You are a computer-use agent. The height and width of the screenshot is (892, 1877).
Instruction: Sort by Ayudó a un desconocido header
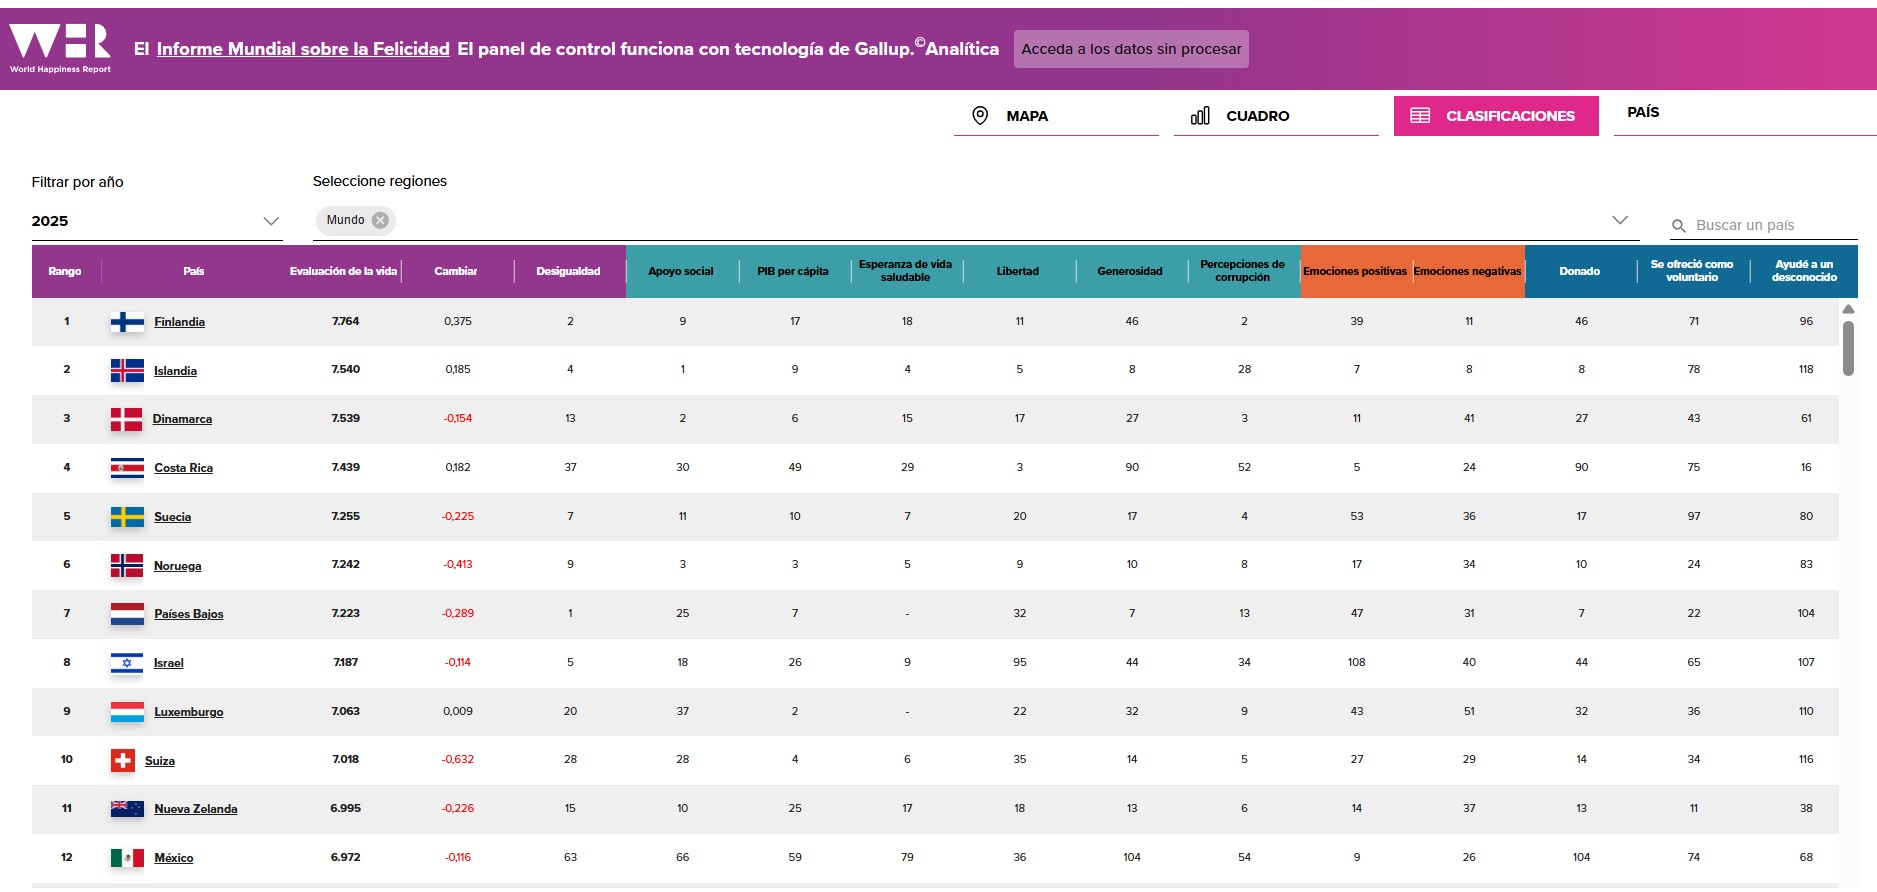[1804, 272]
